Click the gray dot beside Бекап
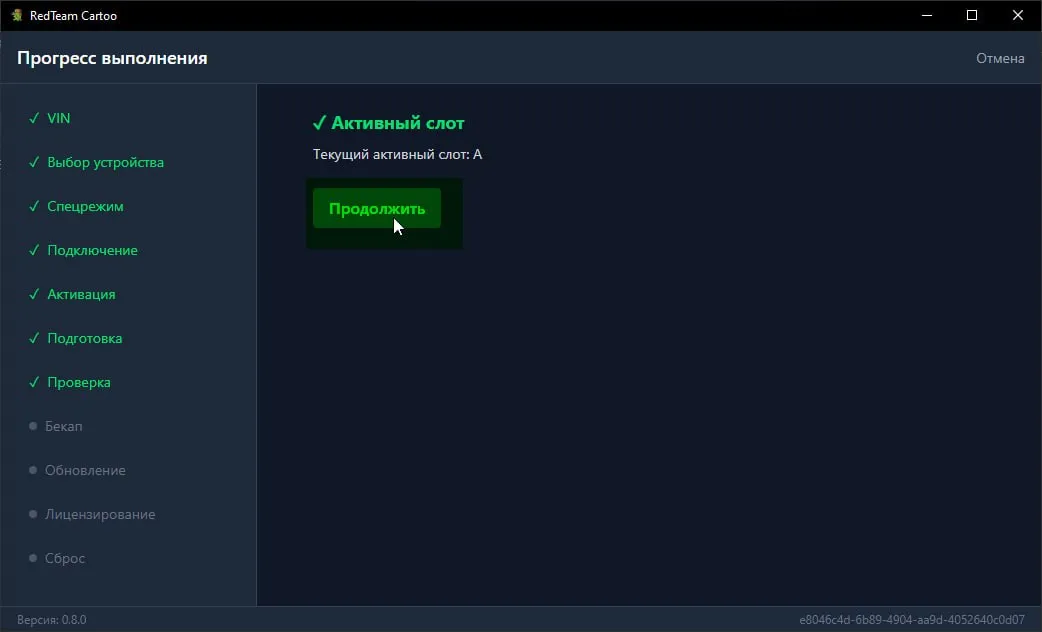 pos(33,426)
